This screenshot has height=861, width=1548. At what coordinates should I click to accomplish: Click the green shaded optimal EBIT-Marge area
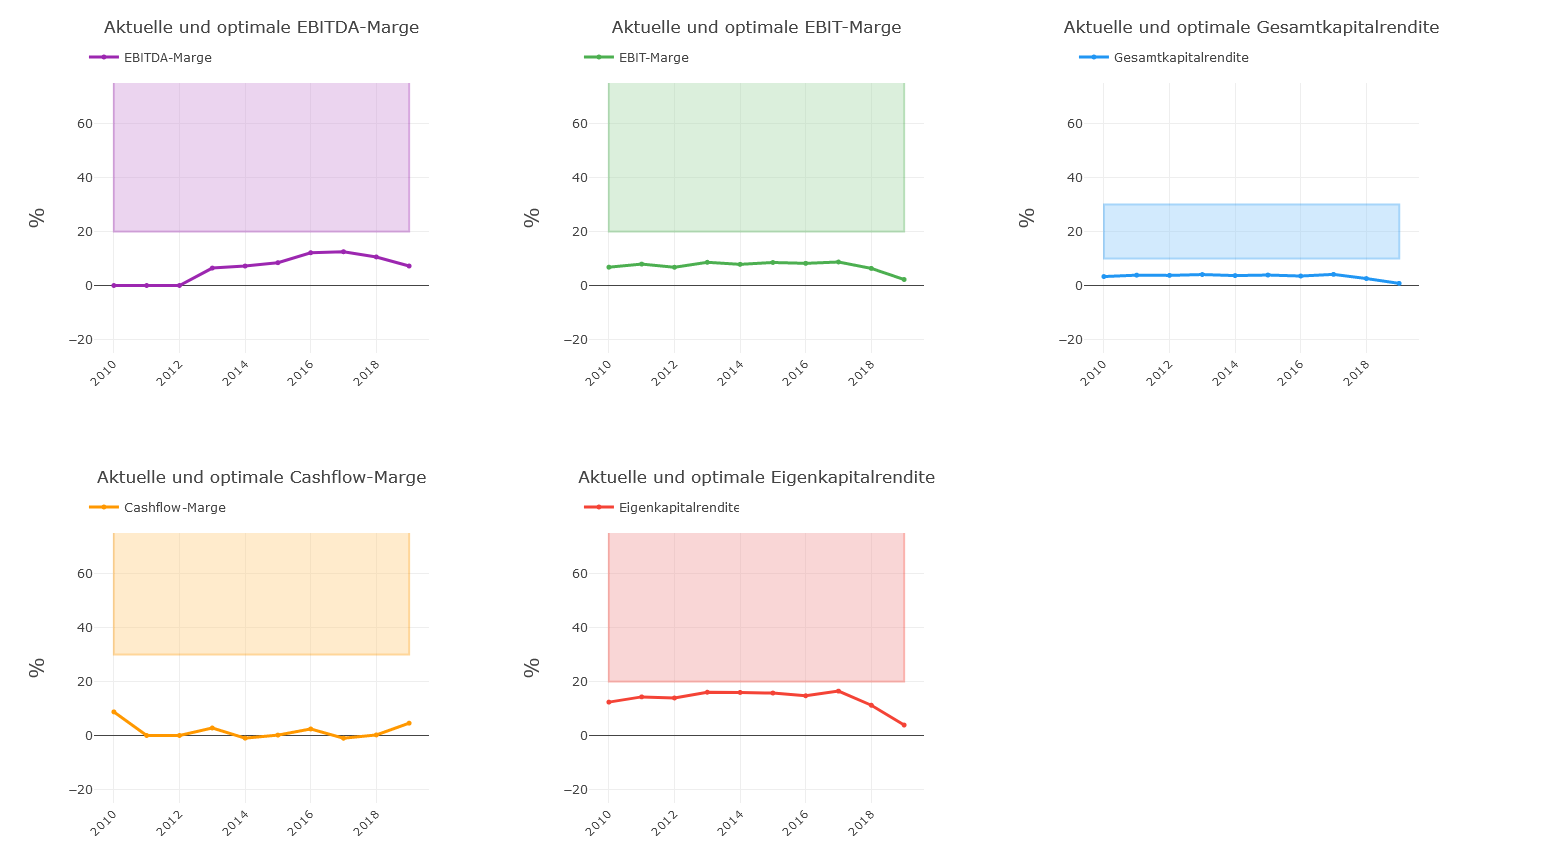click(756, 157)
